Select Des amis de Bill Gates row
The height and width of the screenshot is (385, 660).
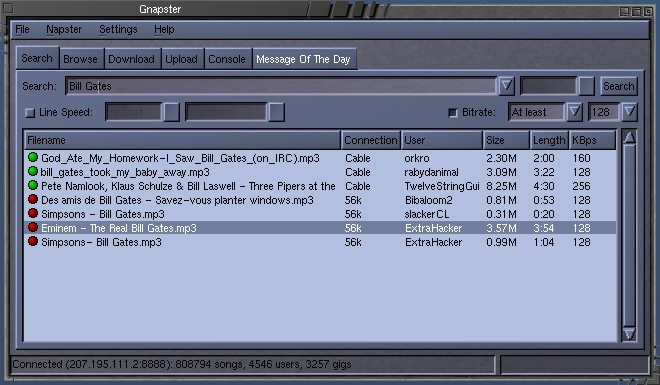[320, 200]
